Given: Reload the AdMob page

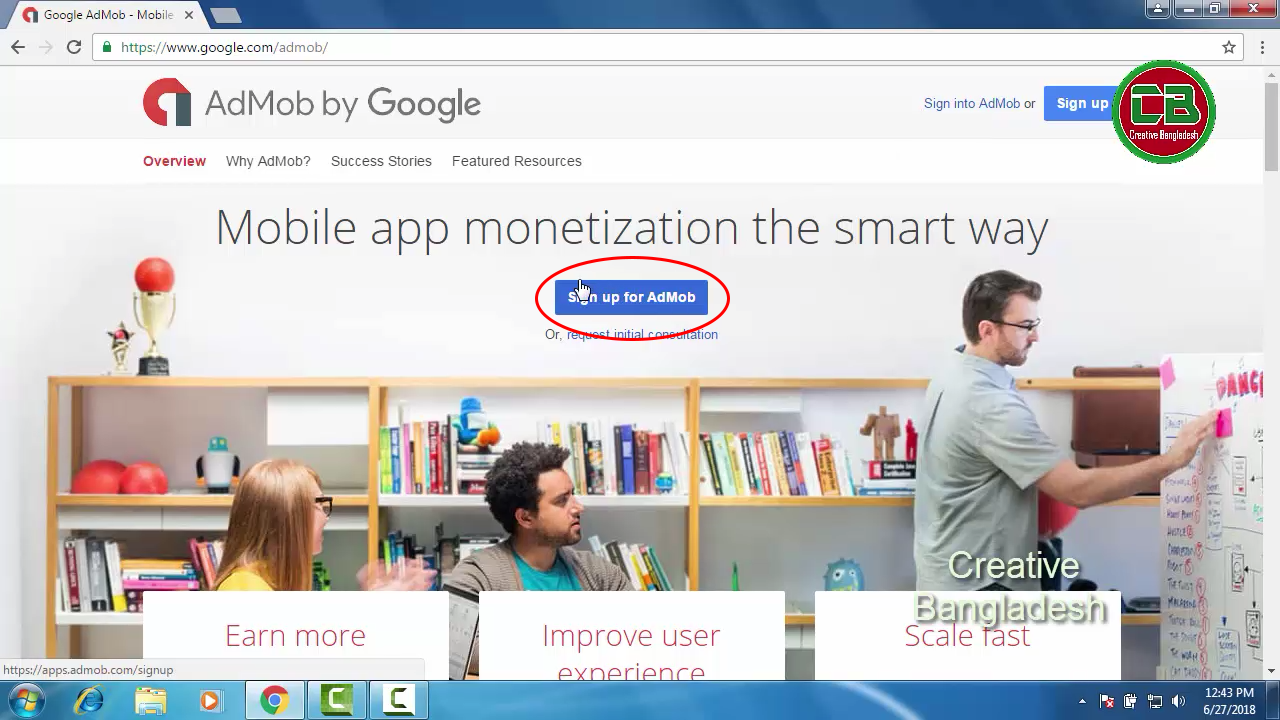Looking at the screenshot, I should 74,47.
